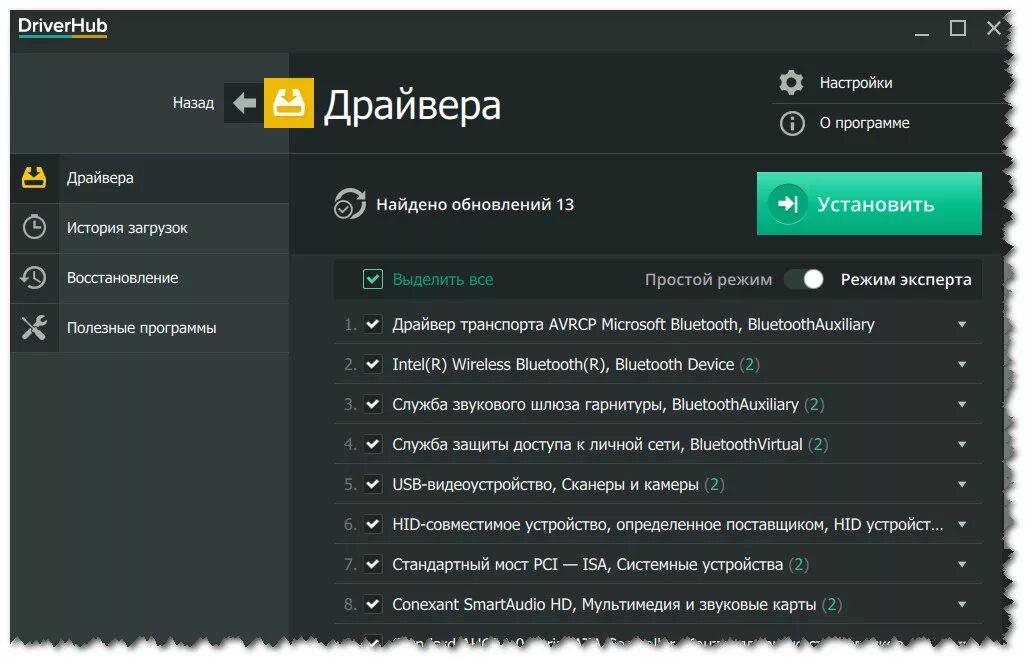
Task: Open Полезные программы in sidebar
Action: coord(149,327)
